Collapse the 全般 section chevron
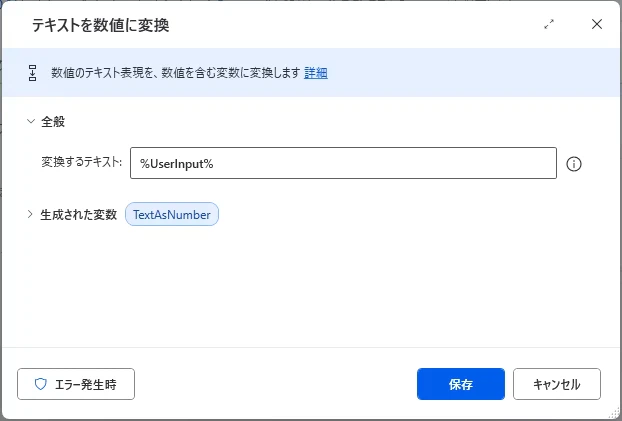622x421 pixels. point(31,121)
